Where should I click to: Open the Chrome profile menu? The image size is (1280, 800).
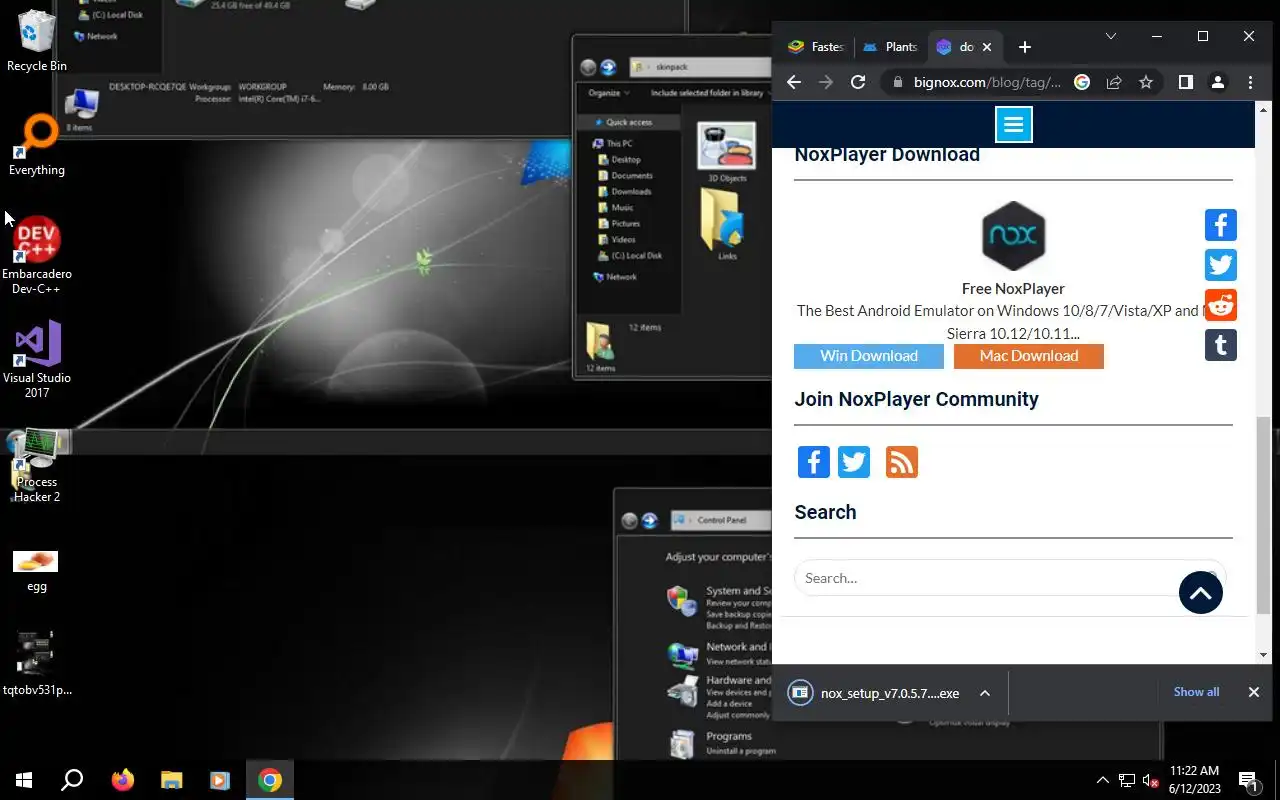pos(1218,83)
